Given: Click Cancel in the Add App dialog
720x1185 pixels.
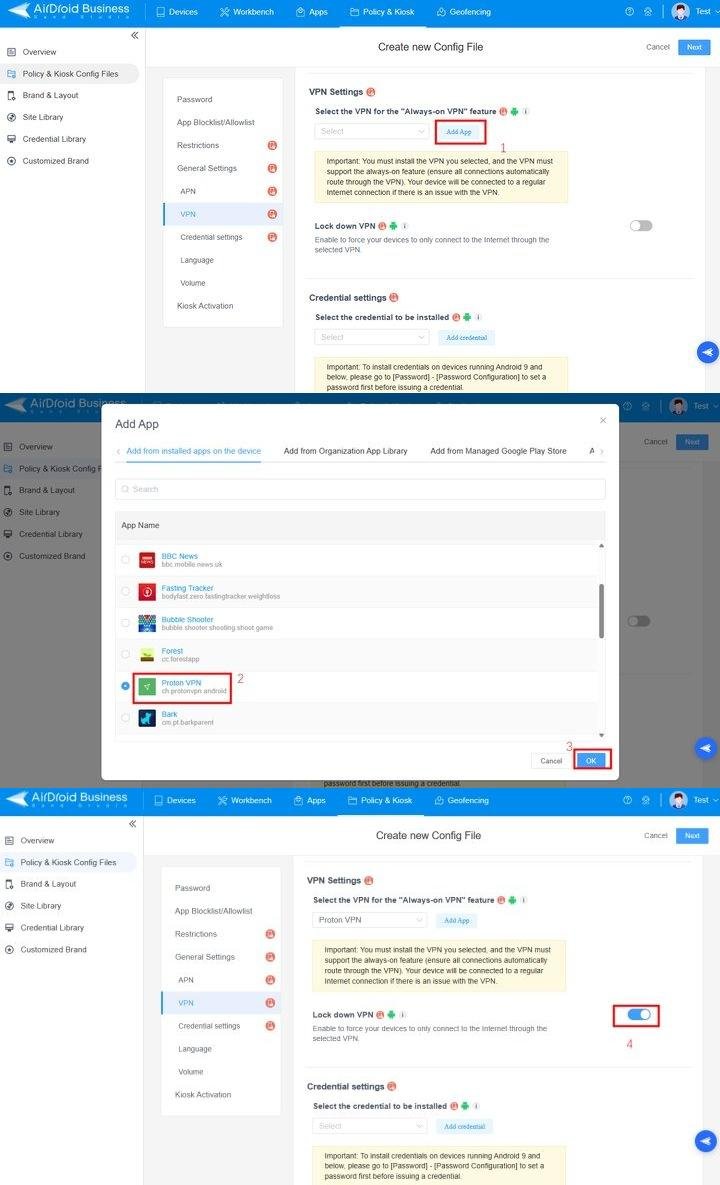Looking at the screenshot, I should tap(551, 761).
